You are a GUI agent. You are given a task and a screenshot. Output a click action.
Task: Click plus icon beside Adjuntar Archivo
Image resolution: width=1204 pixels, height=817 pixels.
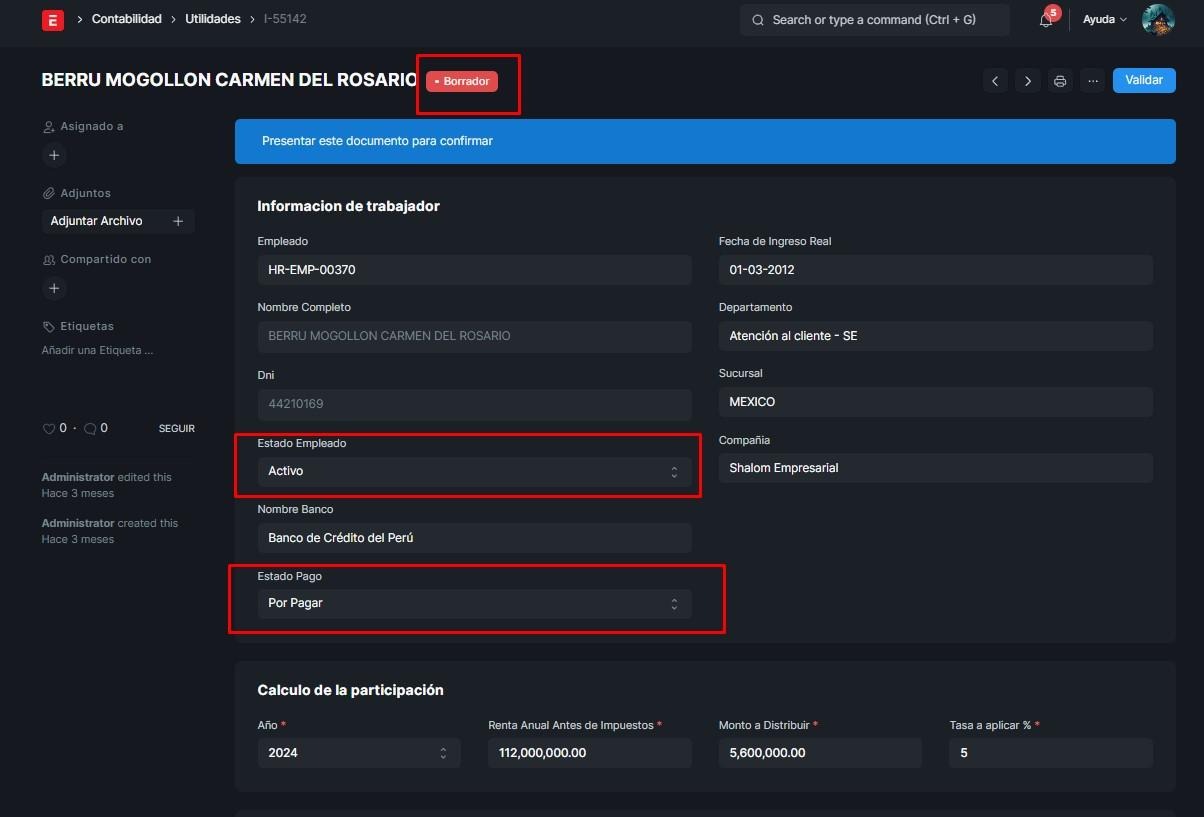click(178, 221)
